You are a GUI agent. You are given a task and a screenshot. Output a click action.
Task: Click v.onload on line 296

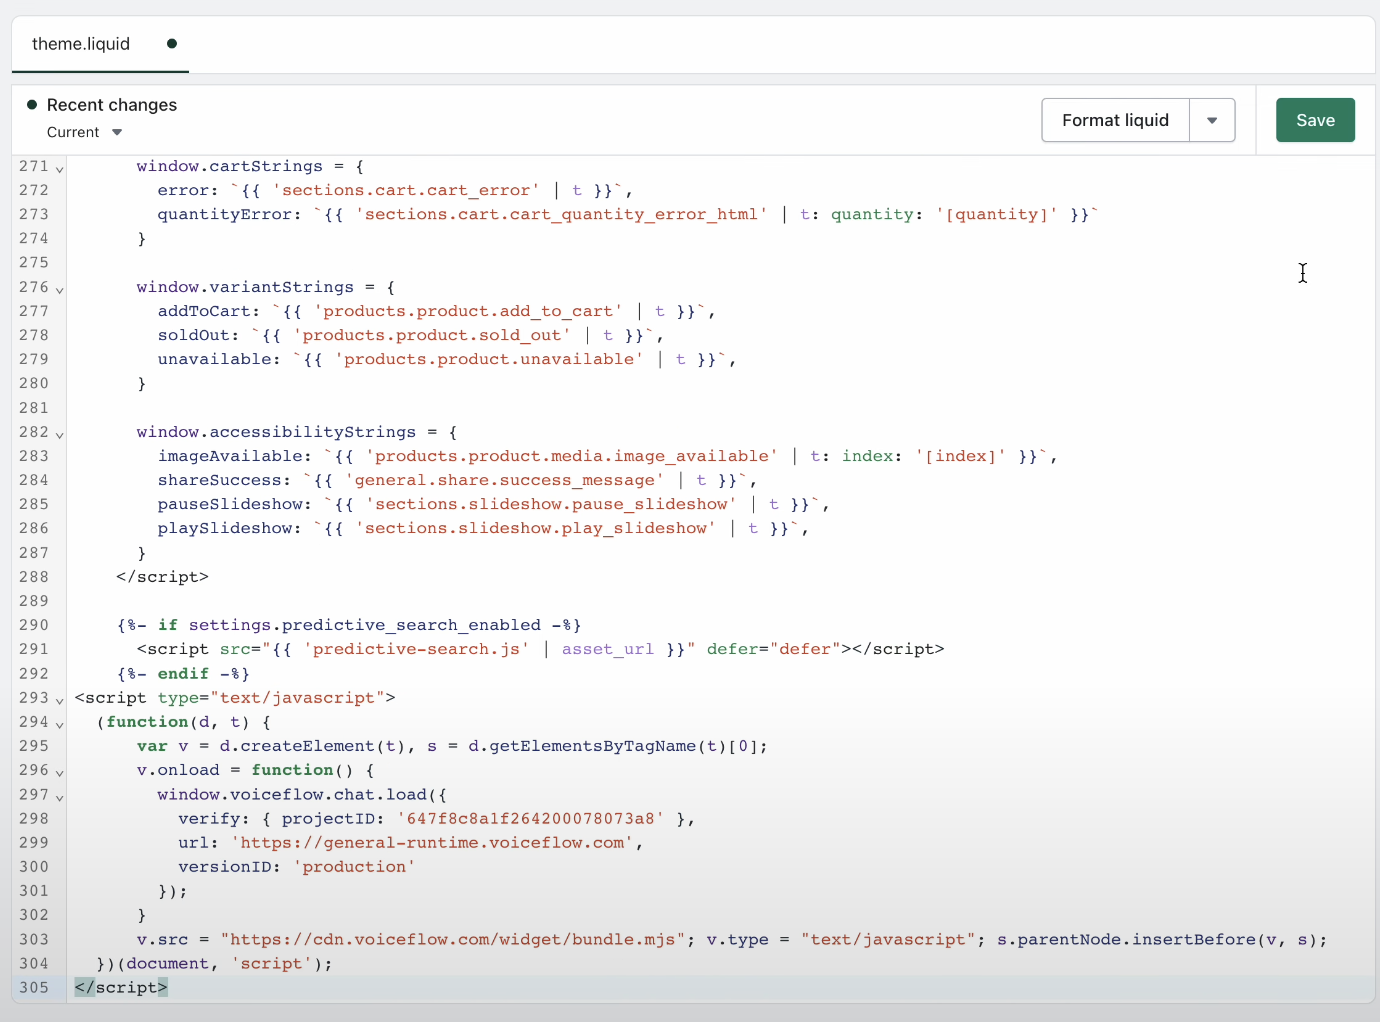coord(178,770)
